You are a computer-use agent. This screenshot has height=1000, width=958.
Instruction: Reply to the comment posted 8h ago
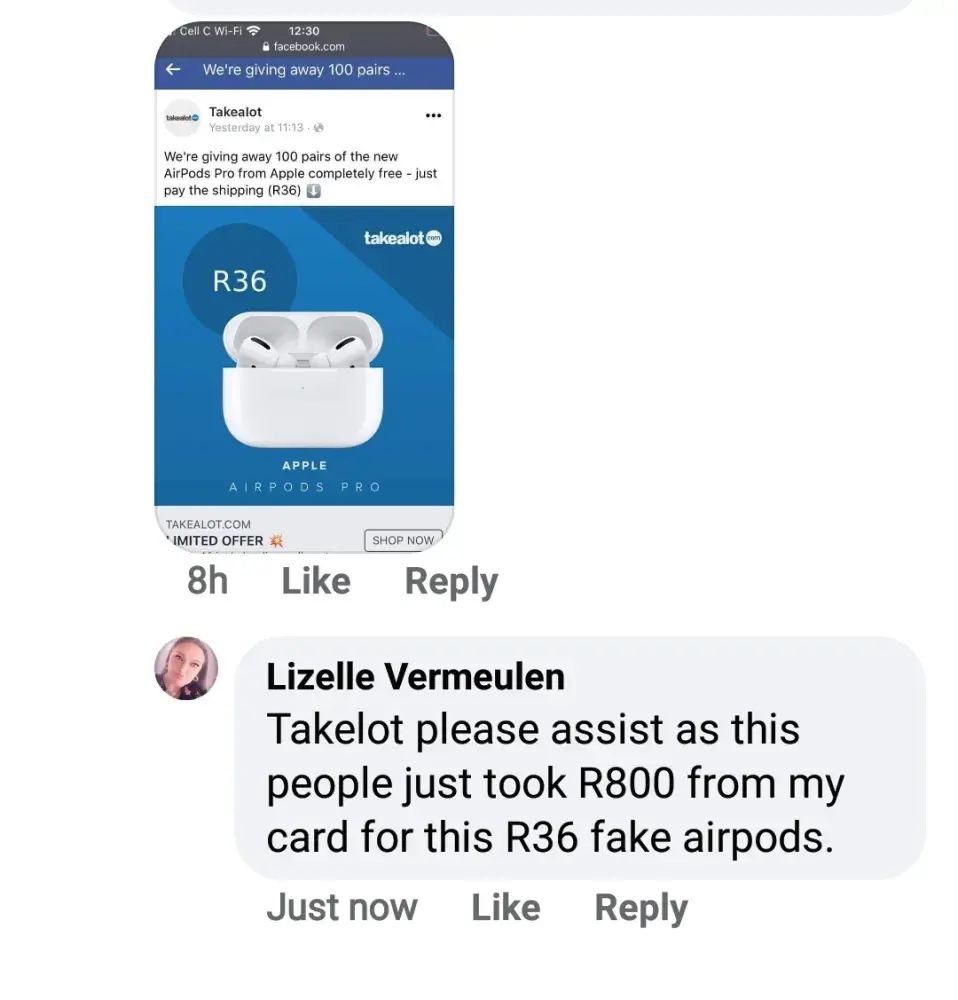pyautogui.click(x=452, y=582)
